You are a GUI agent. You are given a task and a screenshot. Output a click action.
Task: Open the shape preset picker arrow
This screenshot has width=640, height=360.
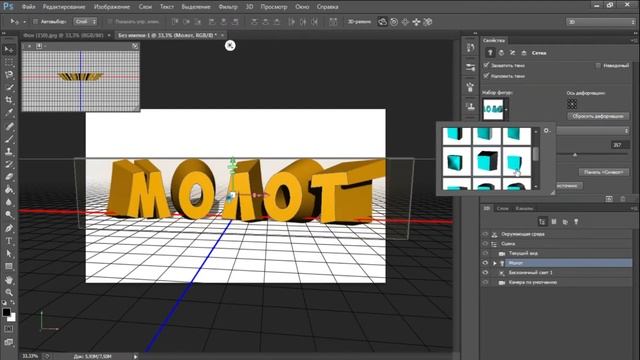coord(506,109)
